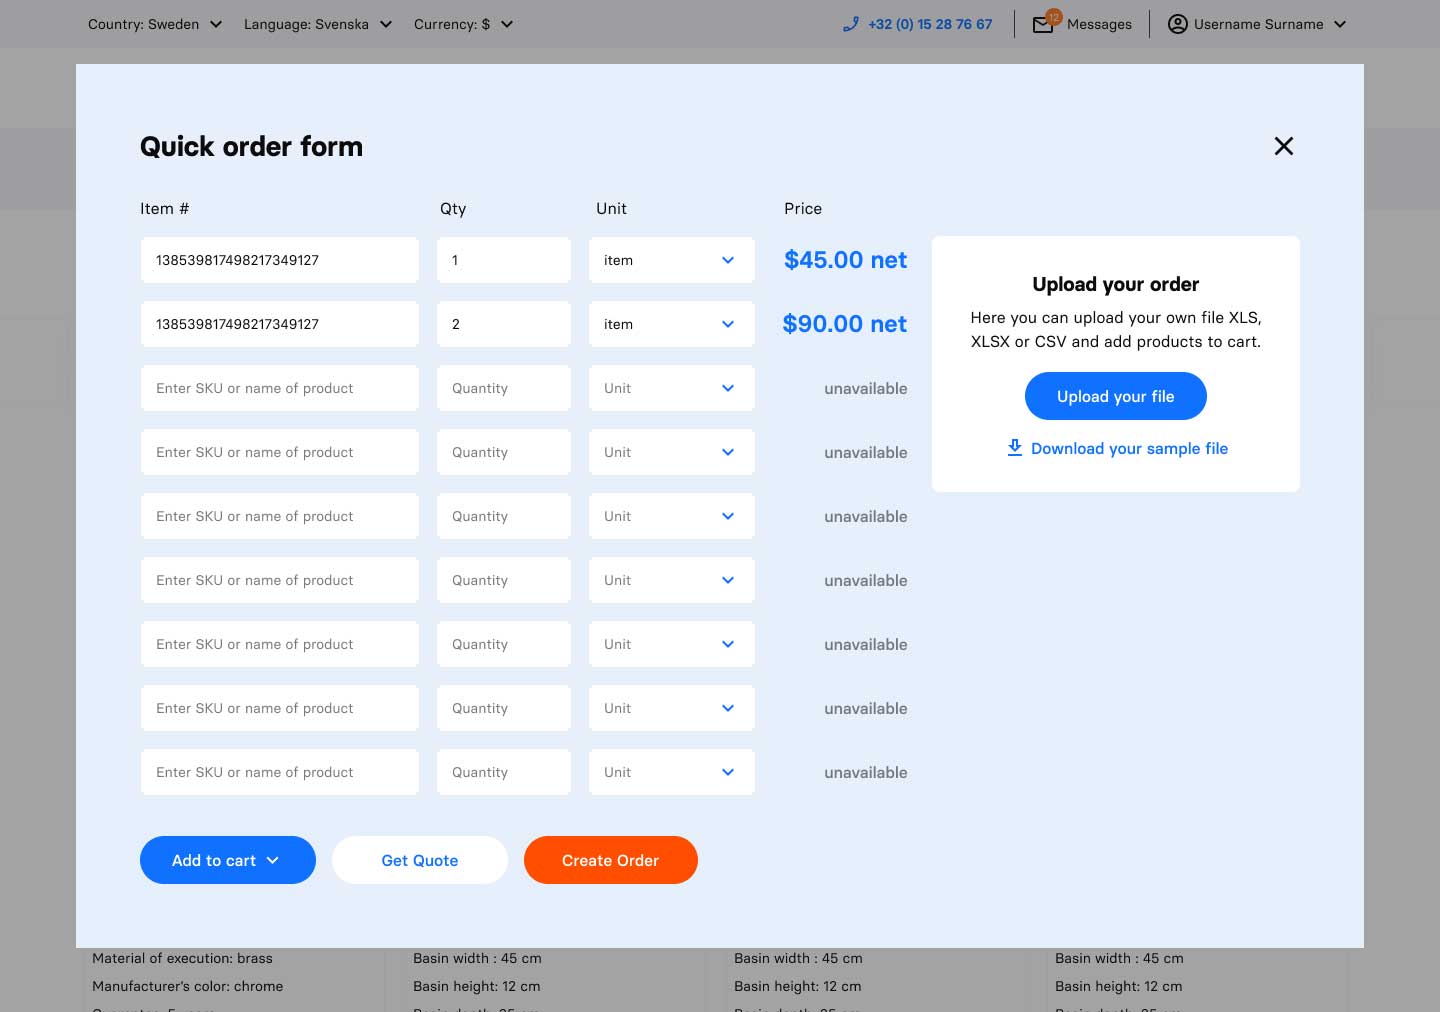
Task: Open unit dropdown in the $90.00 row
Action: click(x=672, y=324)
